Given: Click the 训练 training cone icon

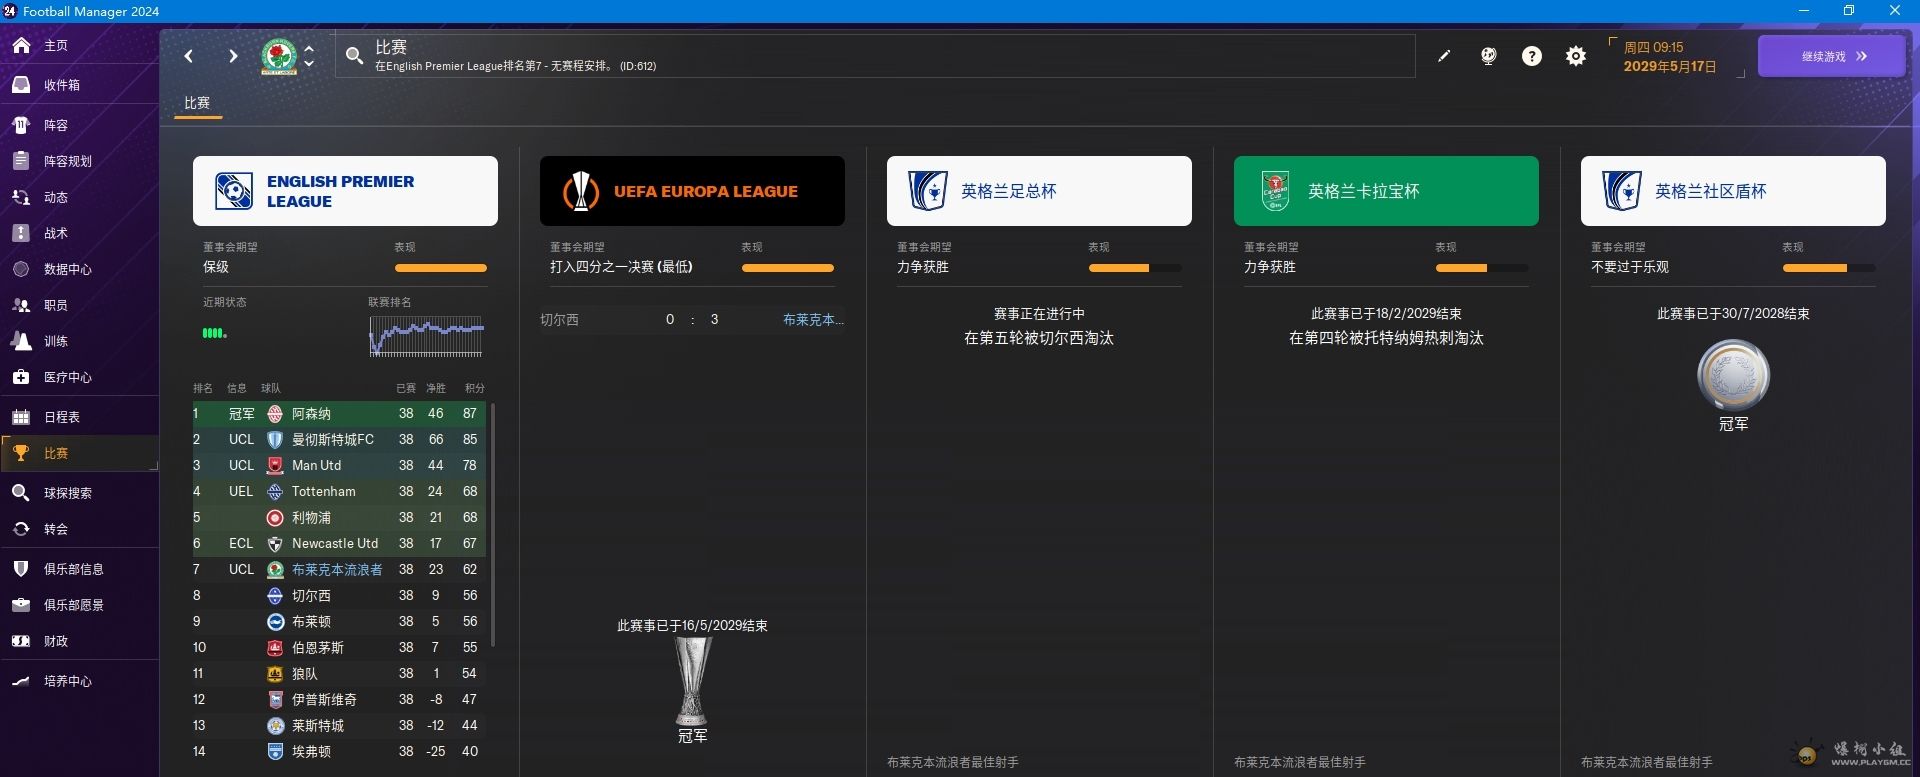Looking at the screenshot, I should 21,341.
